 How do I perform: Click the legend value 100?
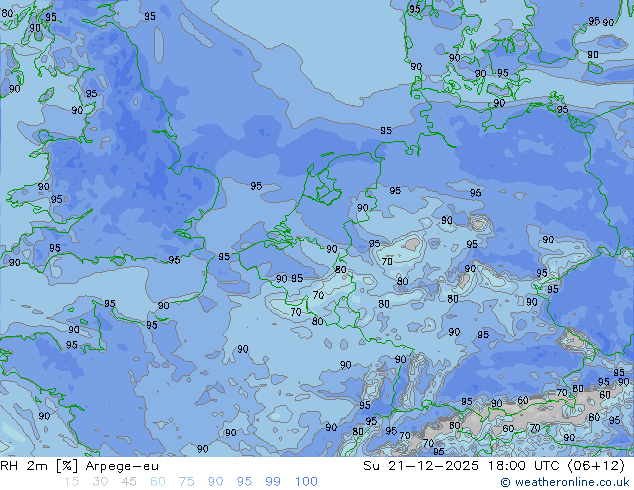(306, 482)
